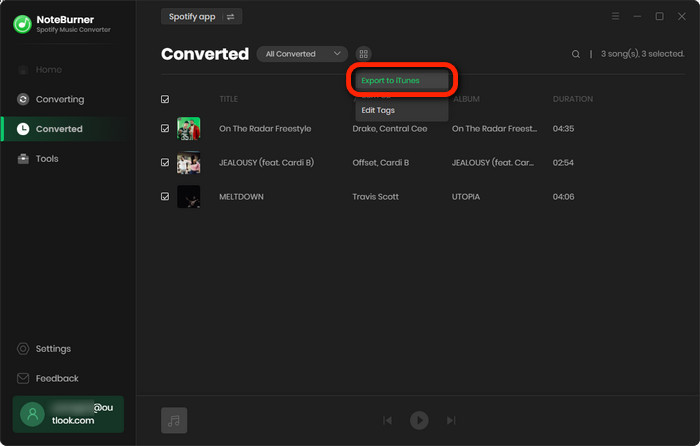Click artist Drake, Central Cee
The width and height of the screenshot is (700, 446).
(x=390, y=129)
